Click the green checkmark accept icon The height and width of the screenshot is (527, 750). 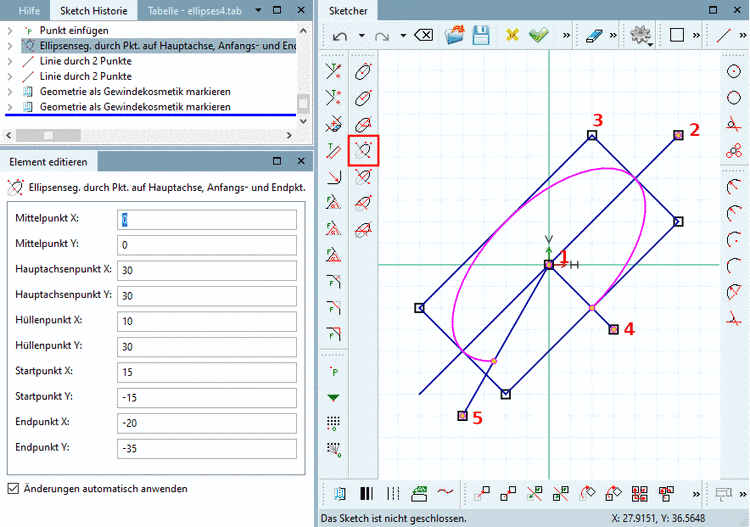539,35
